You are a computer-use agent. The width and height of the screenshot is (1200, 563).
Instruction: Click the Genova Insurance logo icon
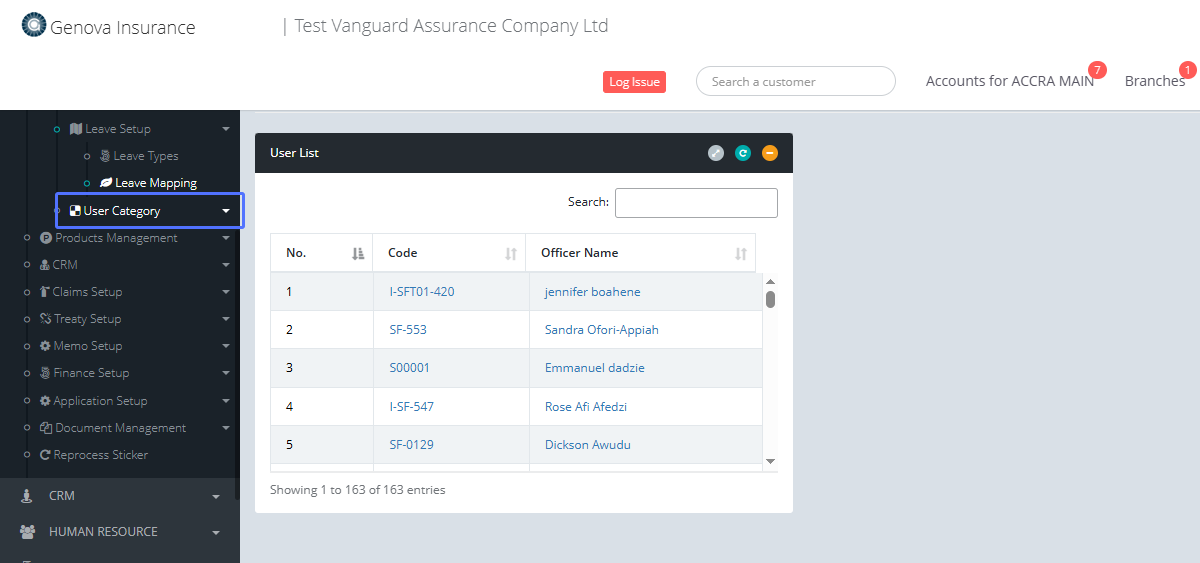point(34,26)
